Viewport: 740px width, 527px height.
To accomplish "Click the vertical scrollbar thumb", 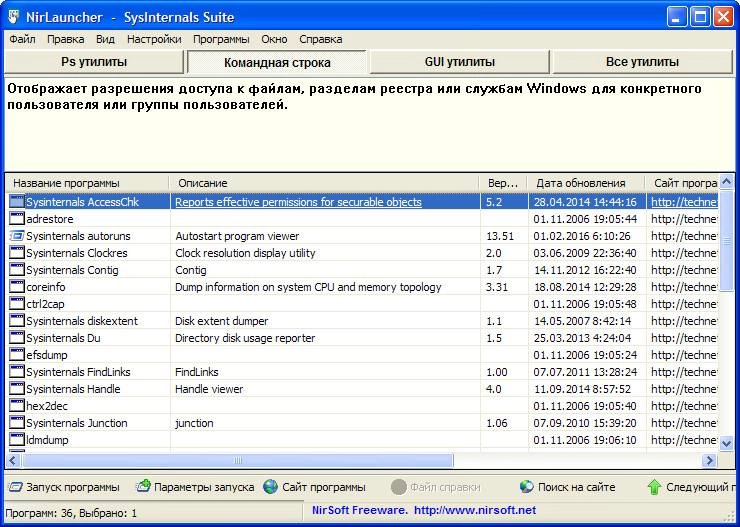I will coord(726,241).
